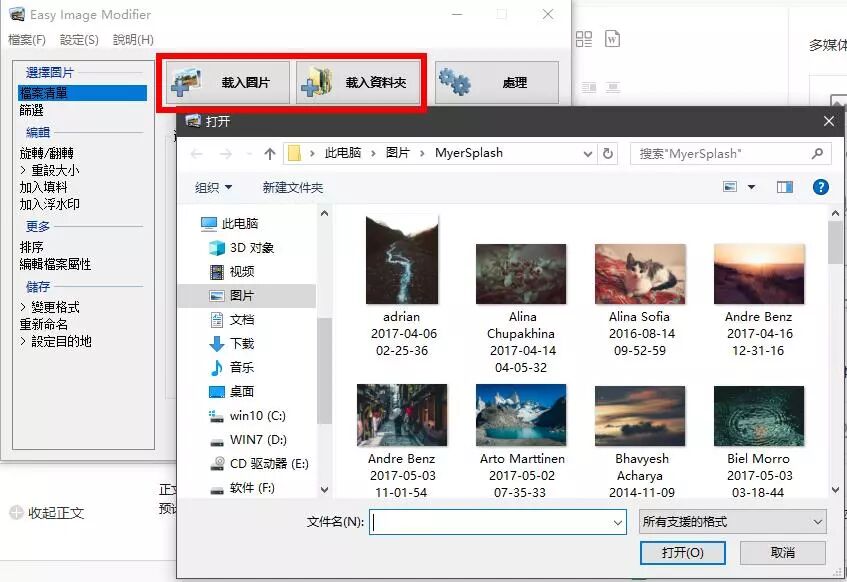Open the 组织 organize dropdown
The width and height of the screenshot is (847, 582).
tap(206, 186)
